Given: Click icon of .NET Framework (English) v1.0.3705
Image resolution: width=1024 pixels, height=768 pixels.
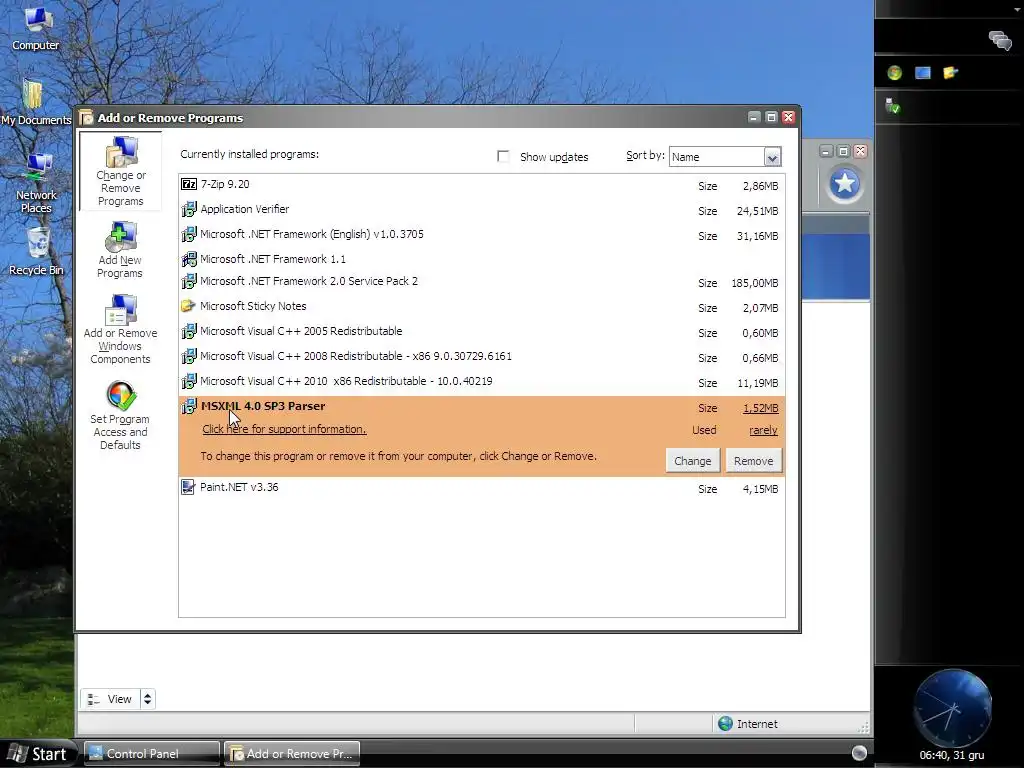Looking at the screenshot, I should (x=189, y=234).
